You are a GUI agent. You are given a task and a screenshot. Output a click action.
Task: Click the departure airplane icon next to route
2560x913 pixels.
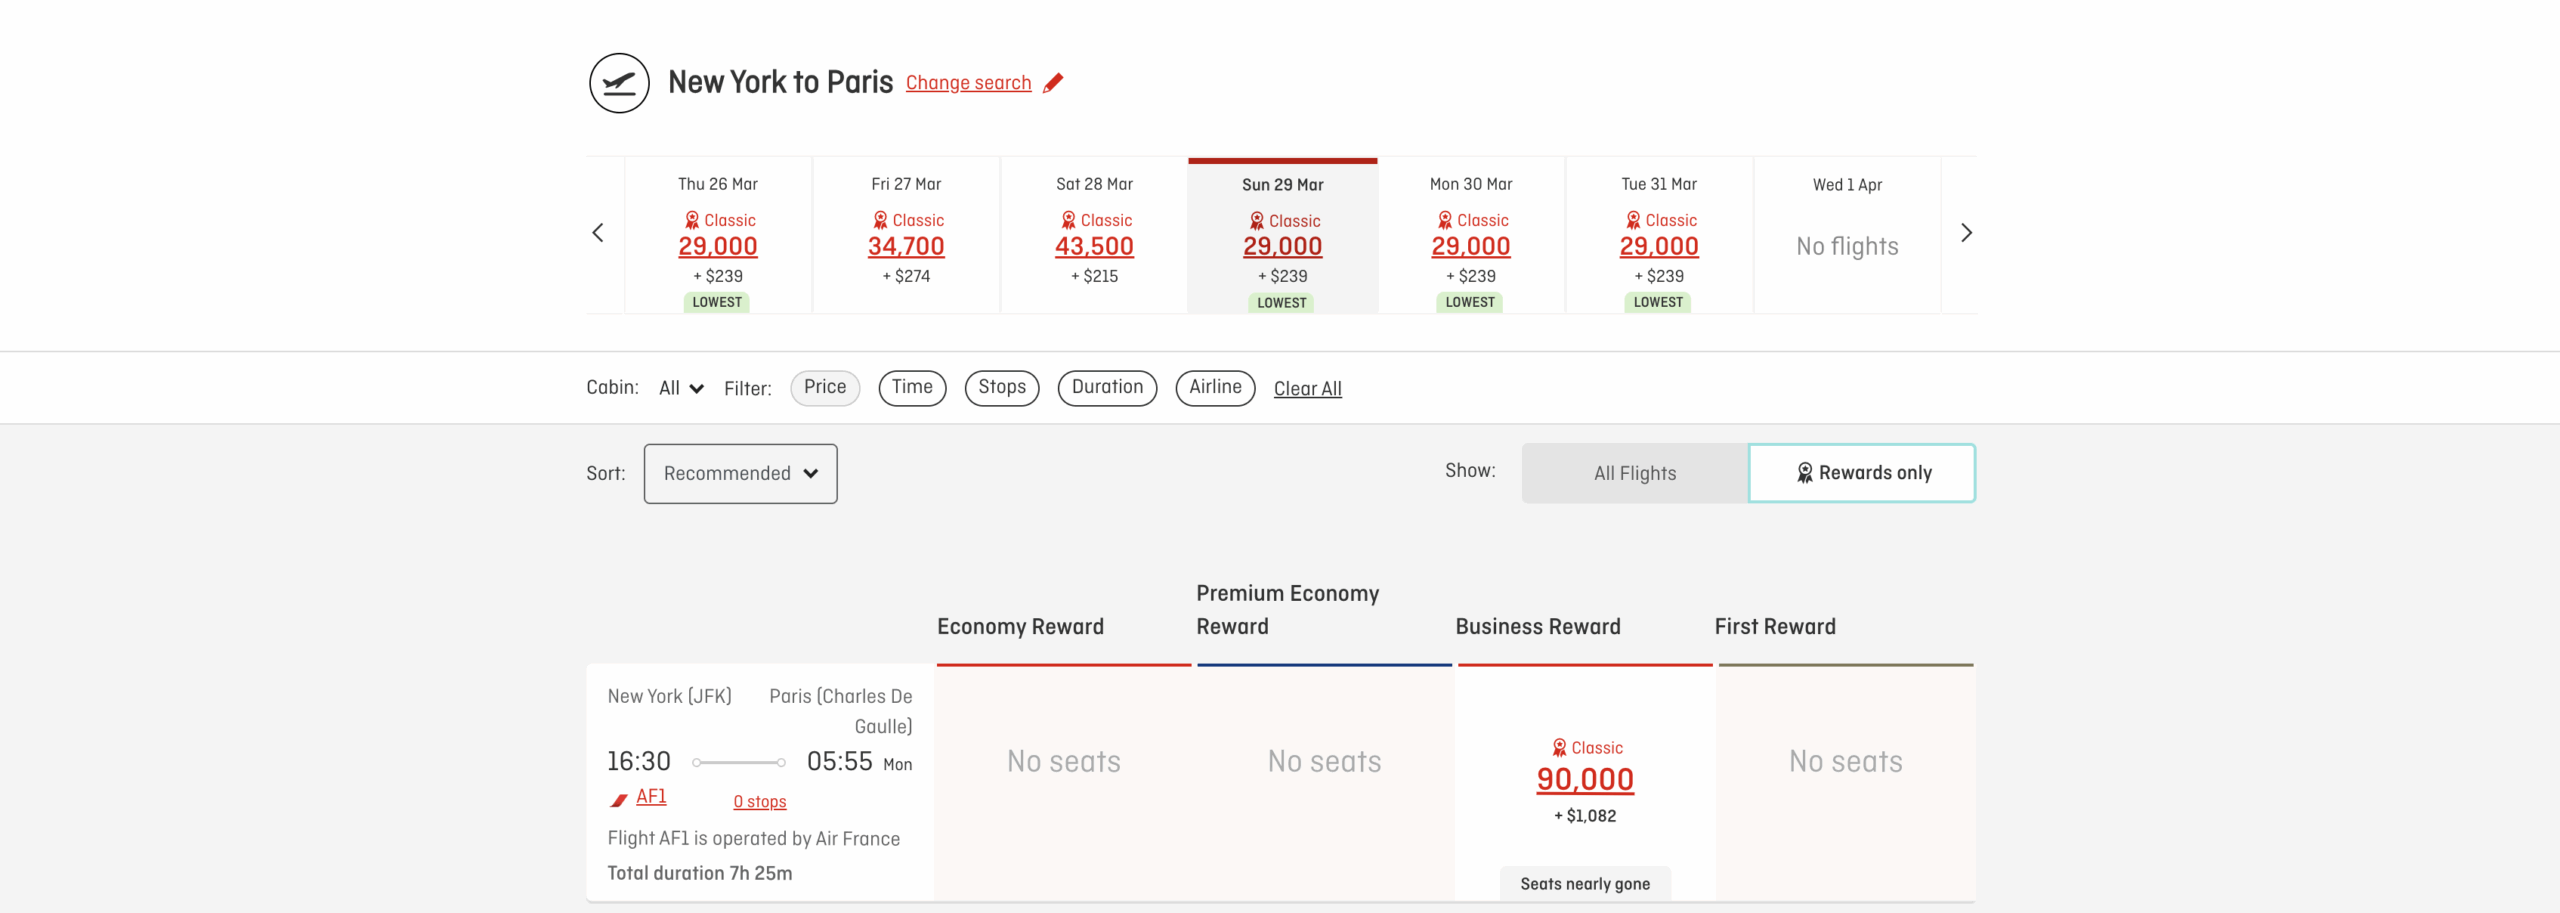(618, 82)
